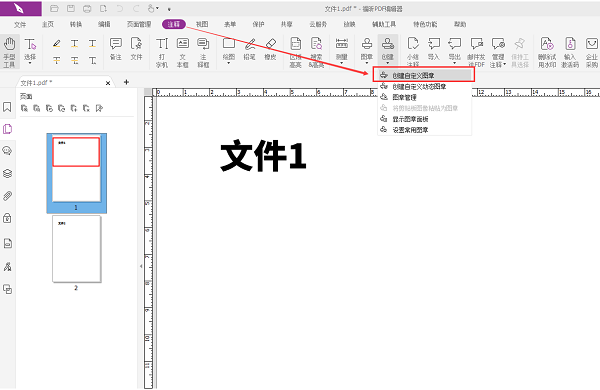Close the 文件1.pdf document tab
This screenshot has height=390, width=600.
[108, 83]
